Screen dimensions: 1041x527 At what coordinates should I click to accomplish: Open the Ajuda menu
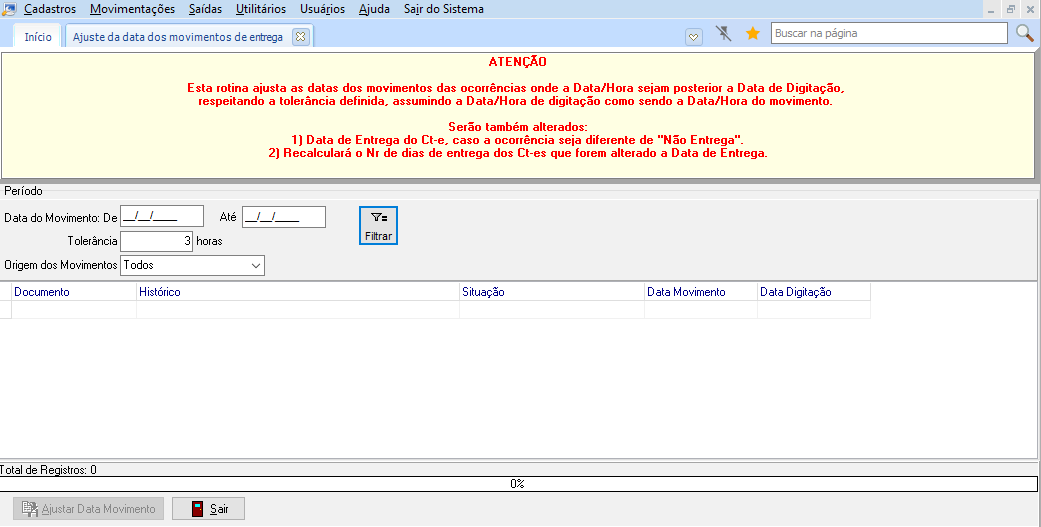tap(374, 9)
